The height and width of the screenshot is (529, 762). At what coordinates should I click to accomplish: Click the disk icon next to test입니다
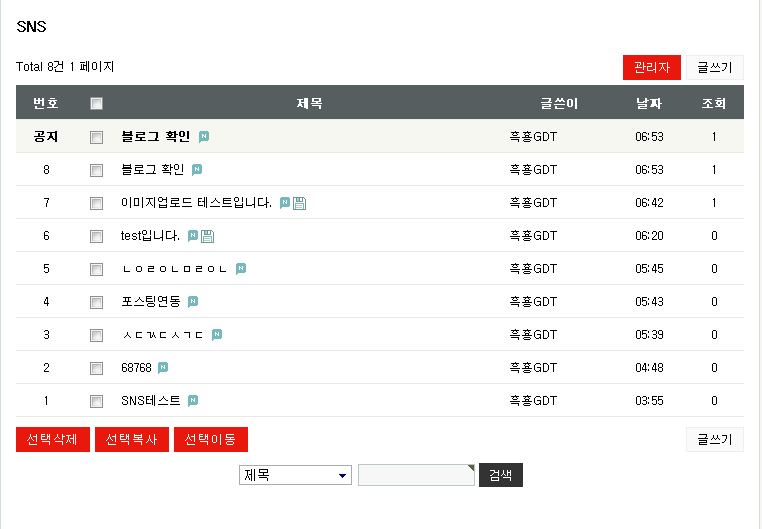click(x=208, y=236)
